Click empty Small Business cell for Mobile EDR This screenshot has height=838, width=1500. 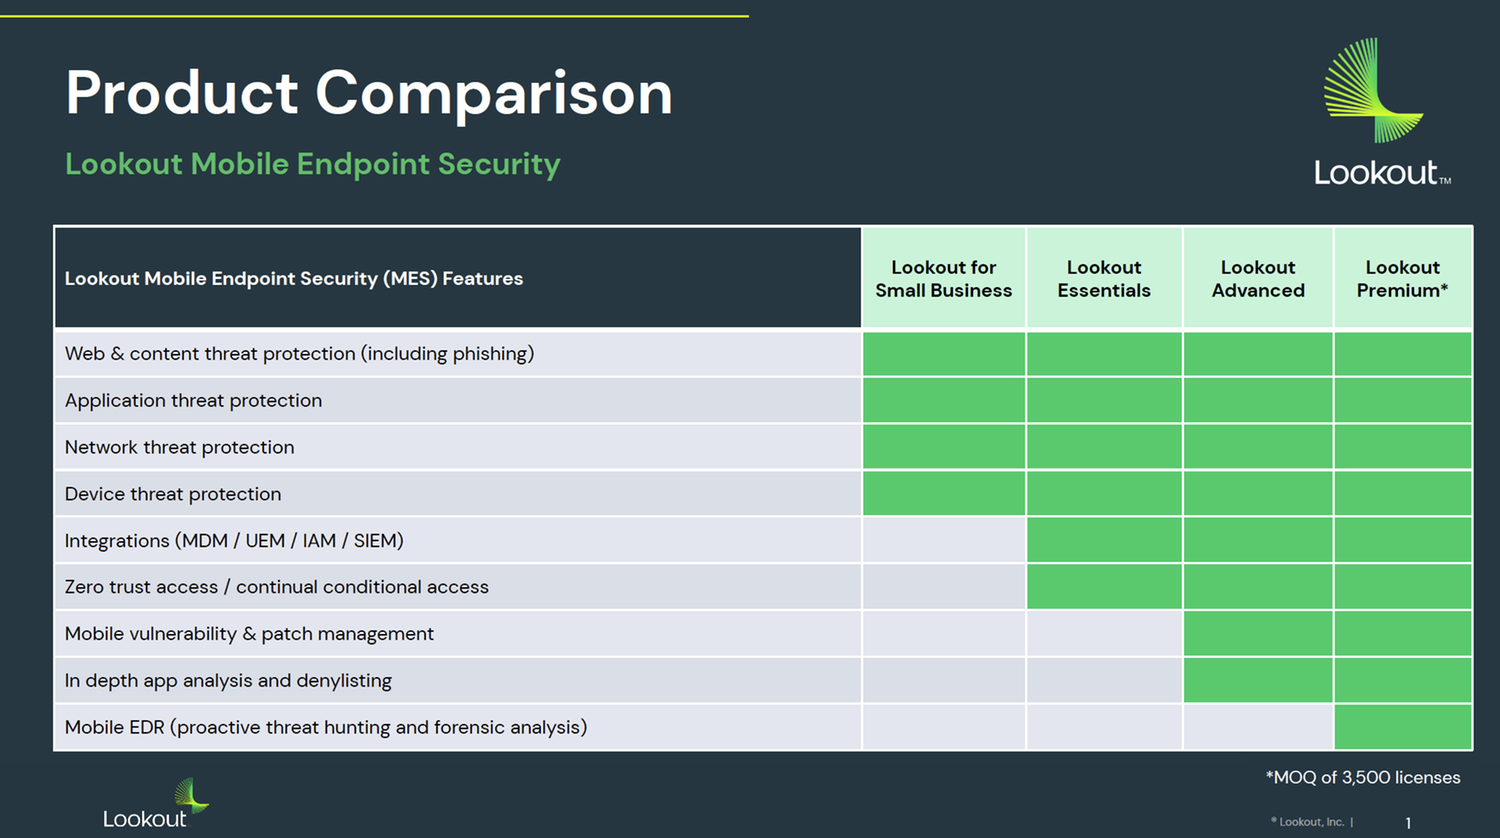pos(944,727)
